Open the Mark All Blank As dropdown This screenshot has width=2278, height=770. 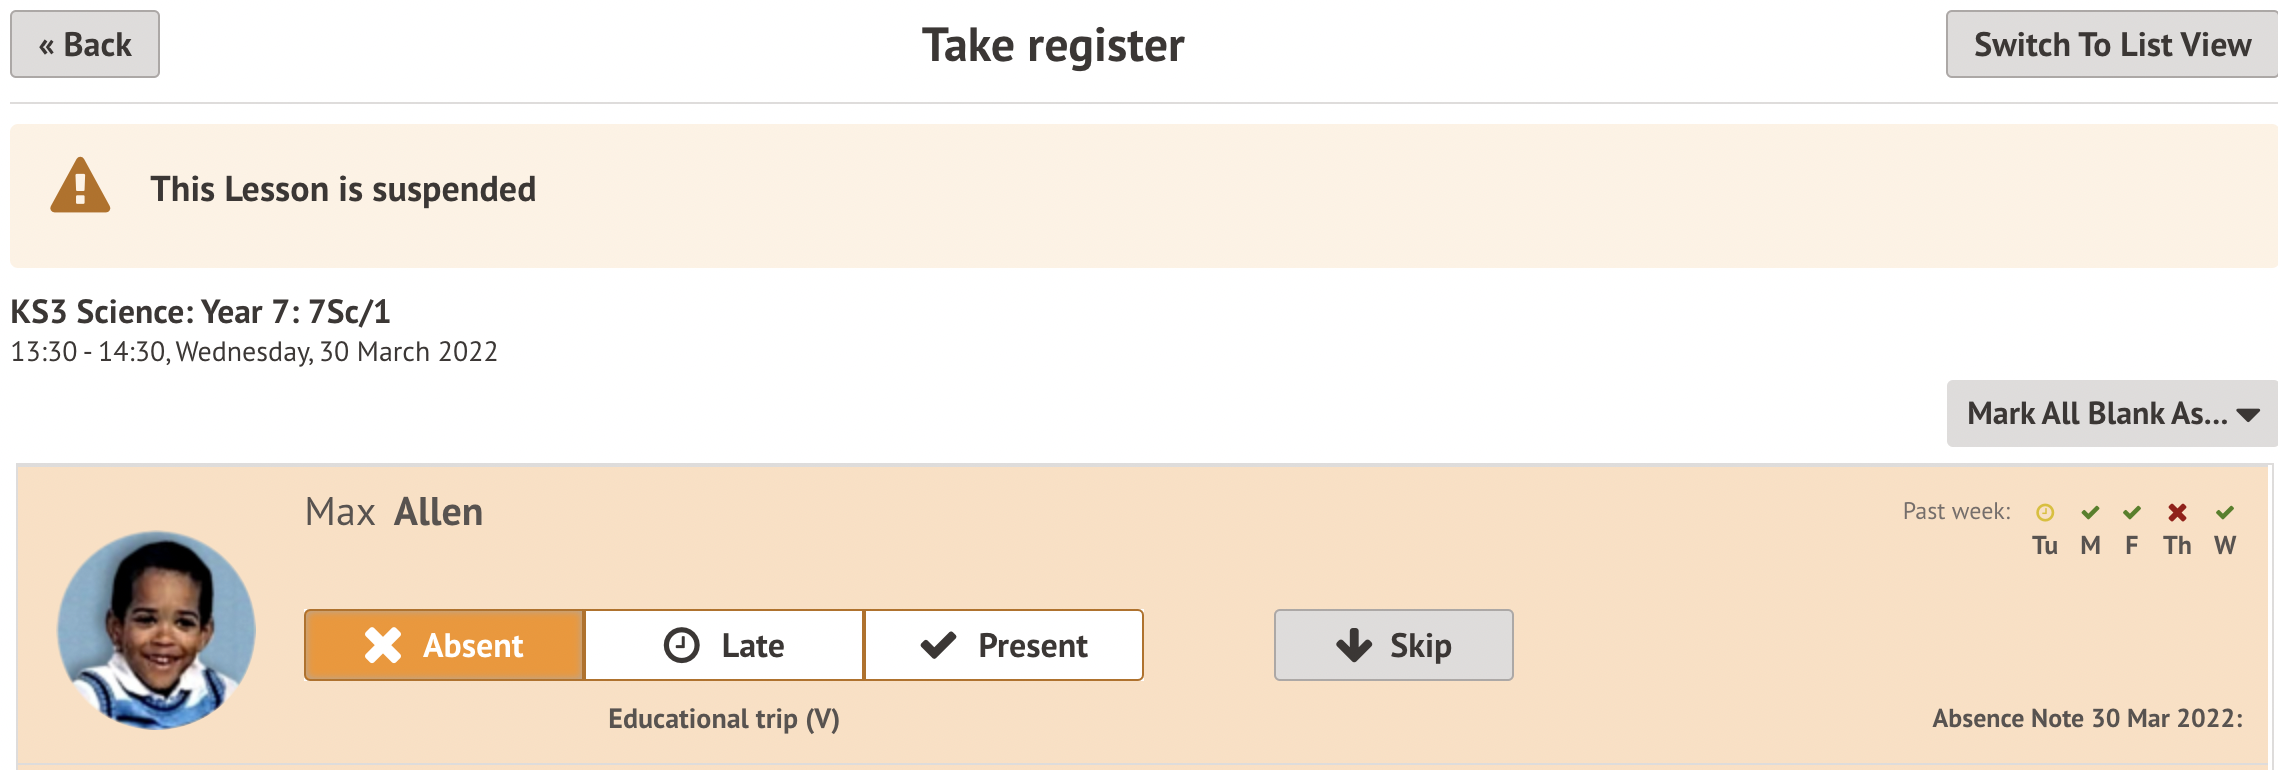(2110, 414)
